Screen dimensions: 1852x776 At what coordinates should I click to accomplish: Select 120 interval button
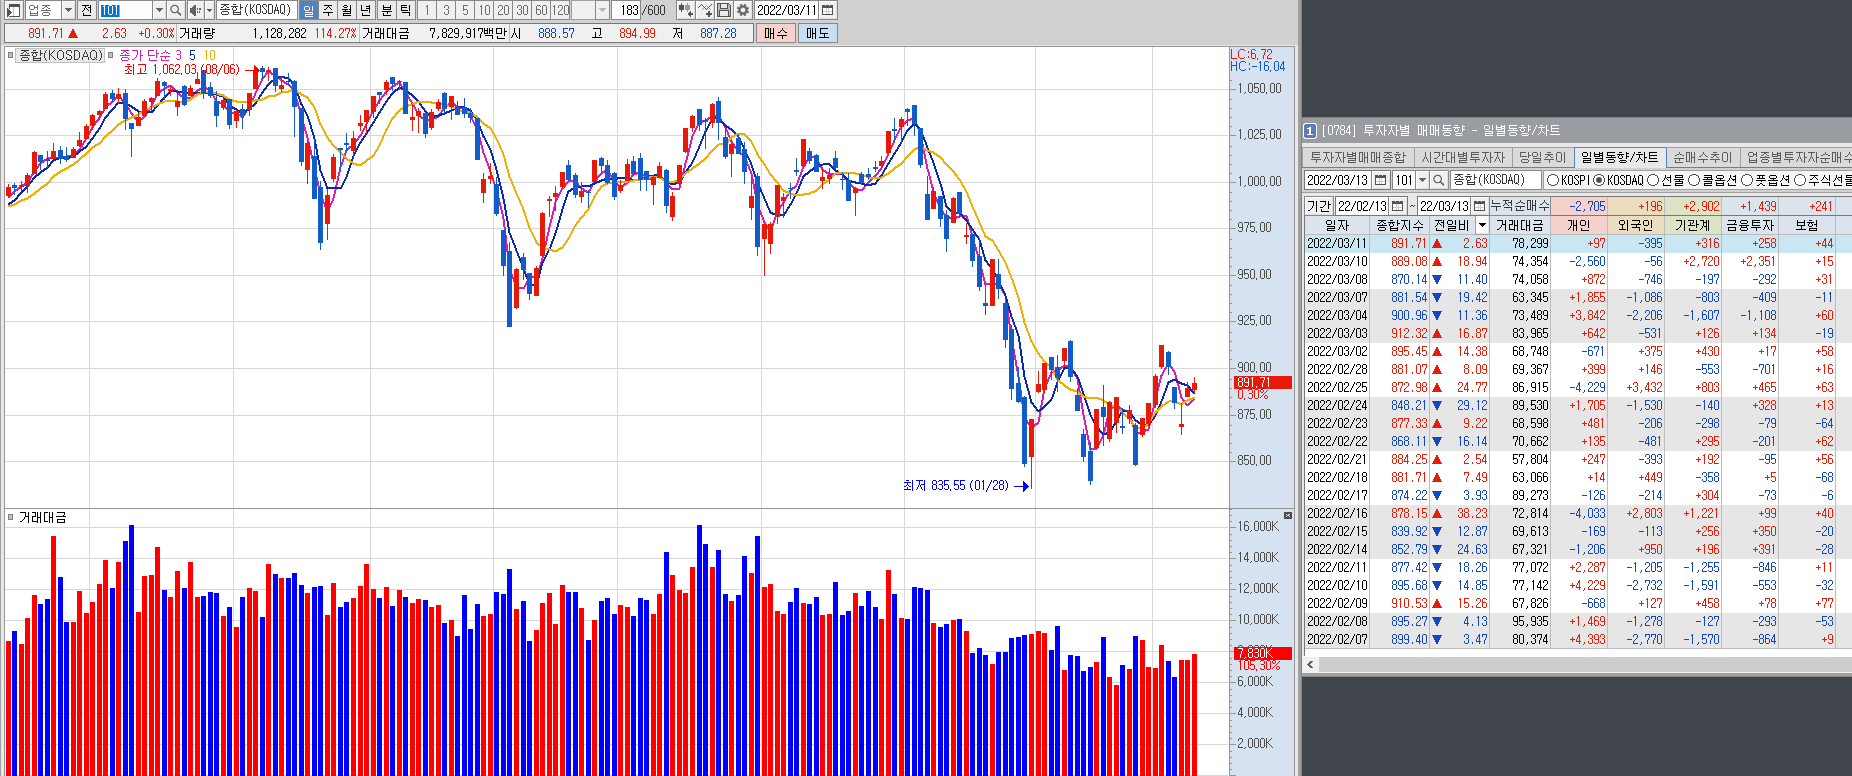[560, 10]
